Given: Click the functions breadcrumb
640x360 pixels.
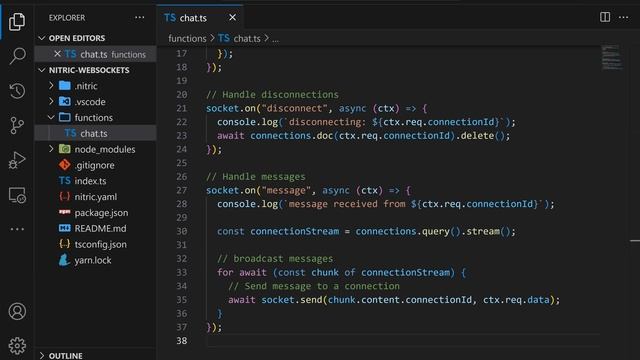Looking at the screenshot, I should pyautogui.click(x=187, y=38).
